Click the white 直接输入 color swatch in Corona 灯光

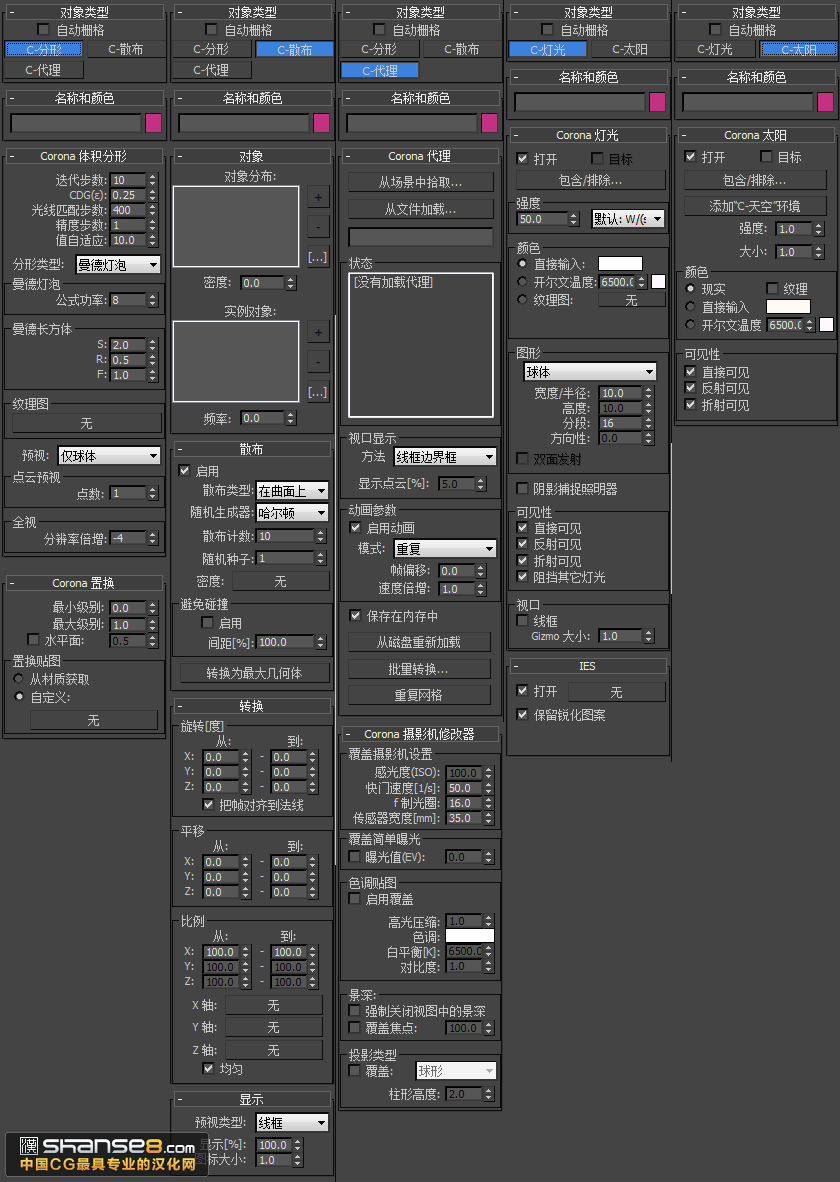[621, 263]
